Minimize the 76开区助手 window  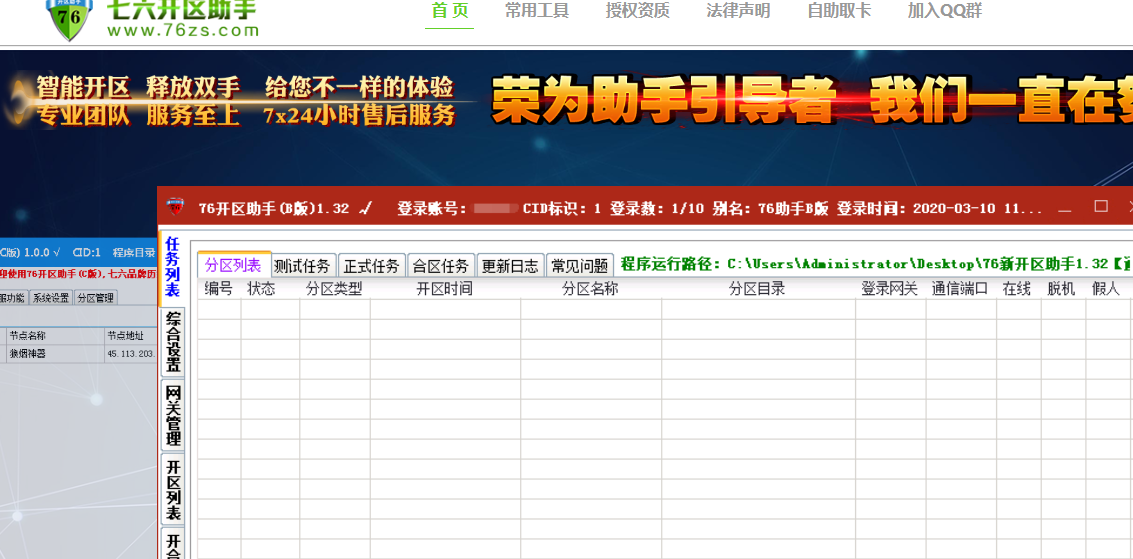click(x=1065, y=208)
